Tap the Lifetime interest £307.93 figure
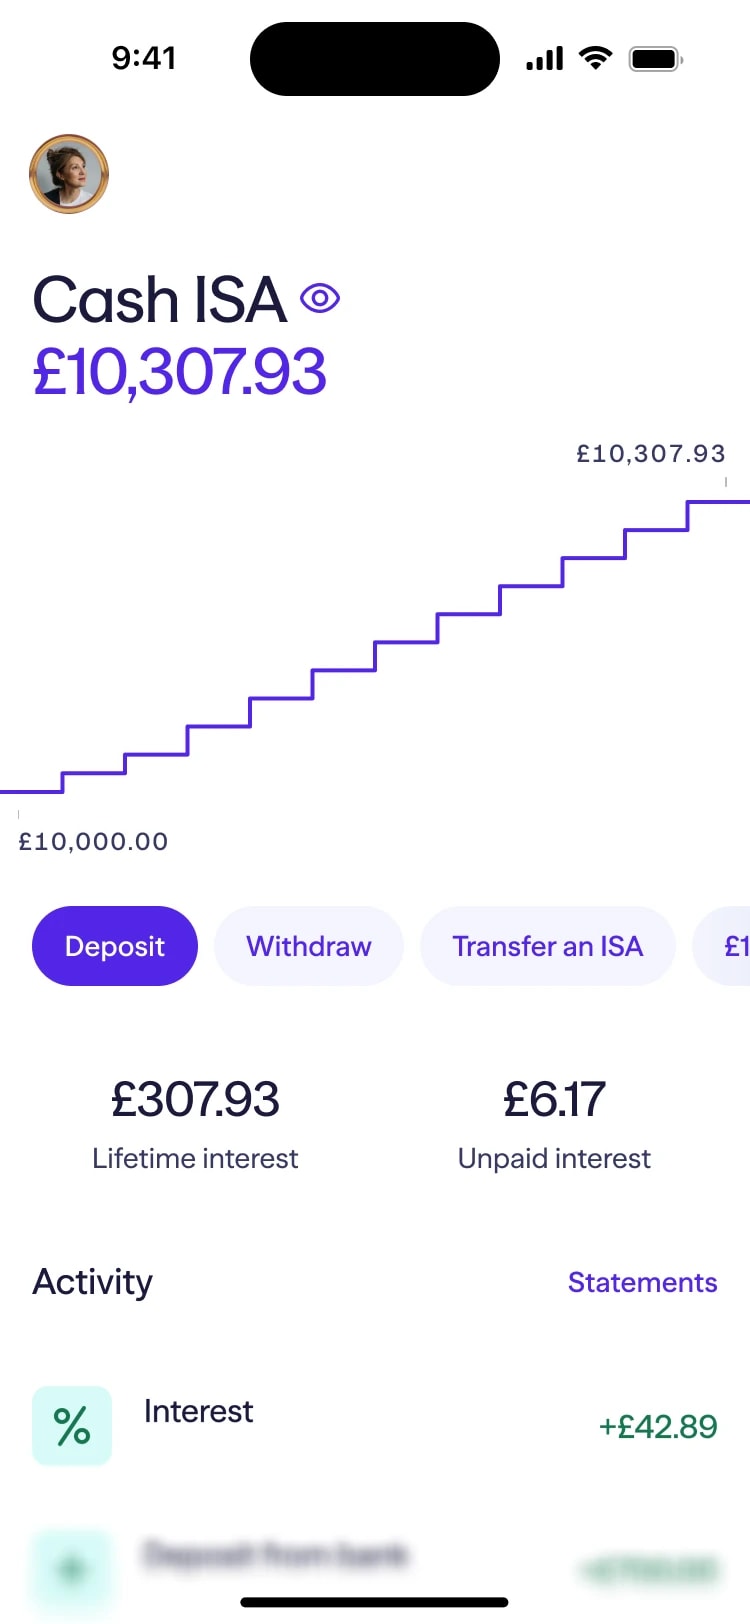The image size is (750, 1624). pos(195,1100)
